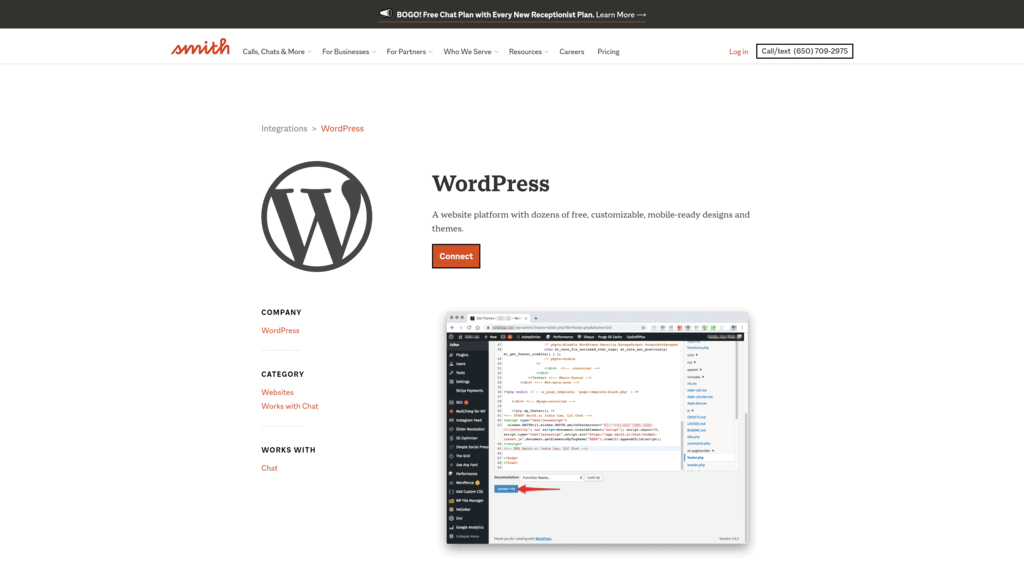Navigate to the Careers page
The height and width of the screenshot is (576, 1024).
click(571, 52)
